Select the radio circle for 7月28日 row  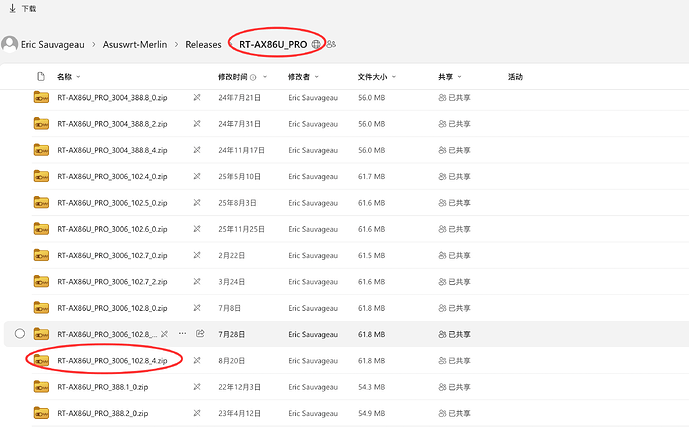pyautogui.click(x=20, y=334)
